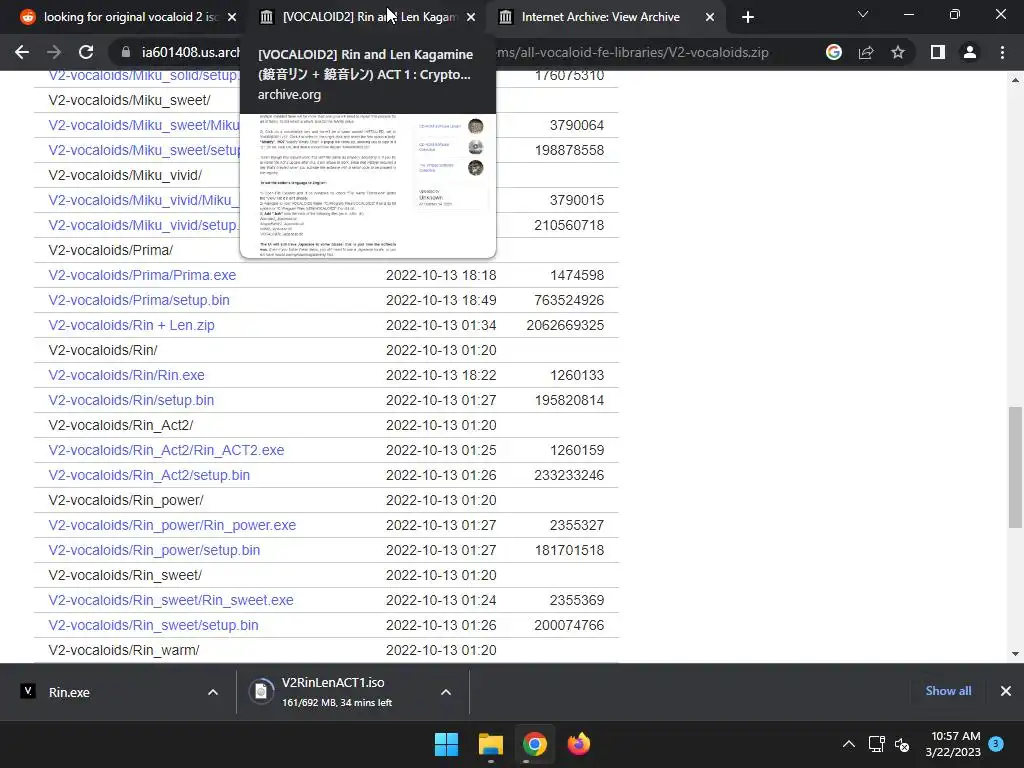The height and width of the screenshot is (768, 1024).
Task: Show all downloads
Action: (x=948, y=691)
